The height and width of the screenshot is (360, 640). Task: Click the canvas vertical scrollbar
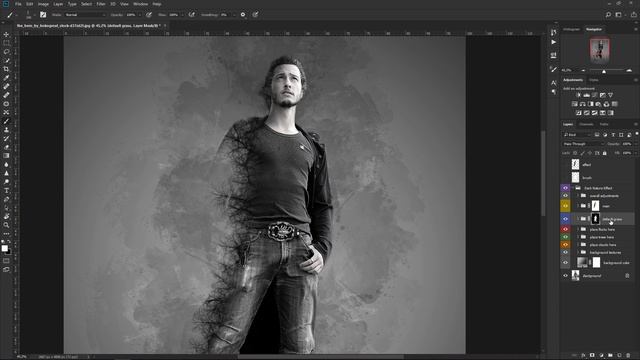pos(543,173)
